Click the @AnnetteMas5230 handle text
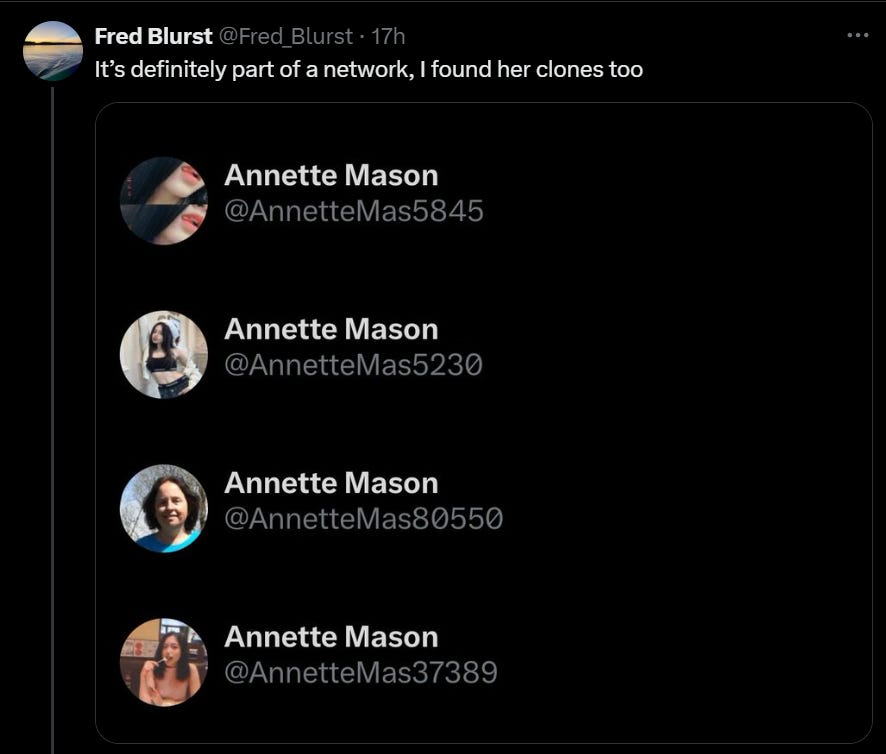886x754 pixels. coord(354,365)
